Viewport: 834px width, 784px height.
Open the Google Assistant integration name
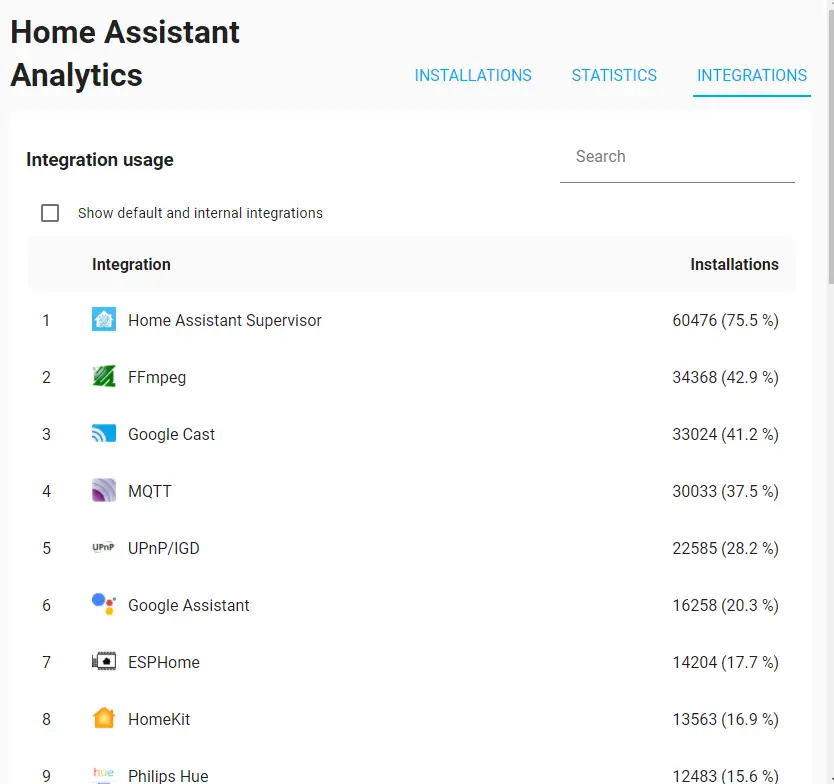188,605
